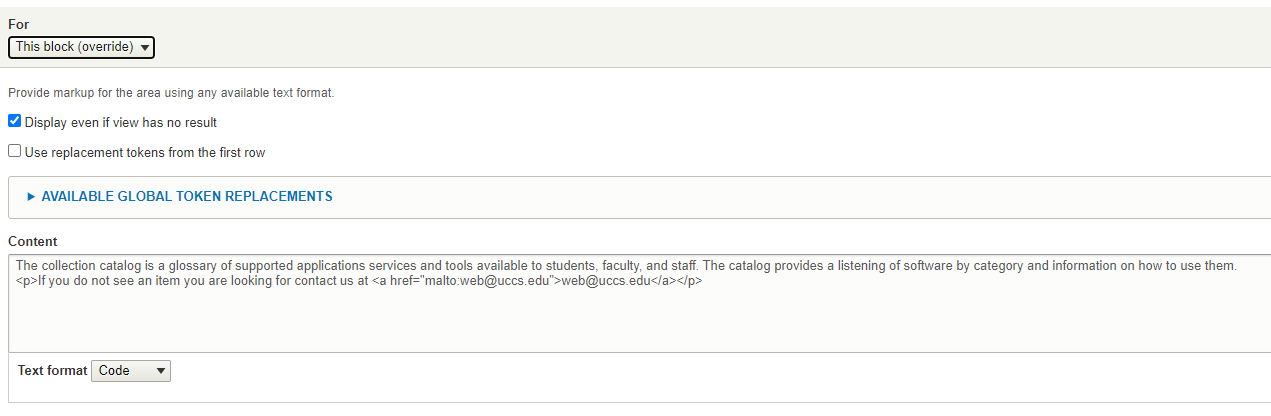Click inside the Content text area blank space
1271x416 pixels.
(x=639, y=320)
